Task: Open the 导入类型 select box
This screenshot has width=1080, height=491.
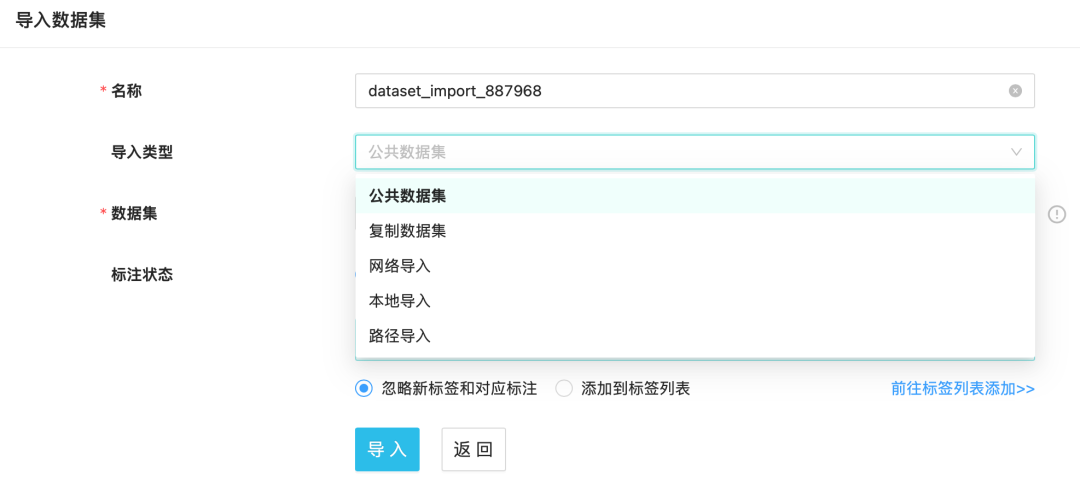Action: tap(680, 152)
